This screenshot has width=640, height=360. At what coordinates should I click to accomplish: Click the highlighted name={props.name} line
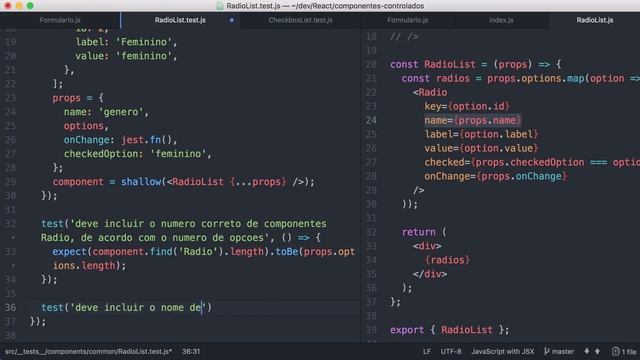(473, 120)
